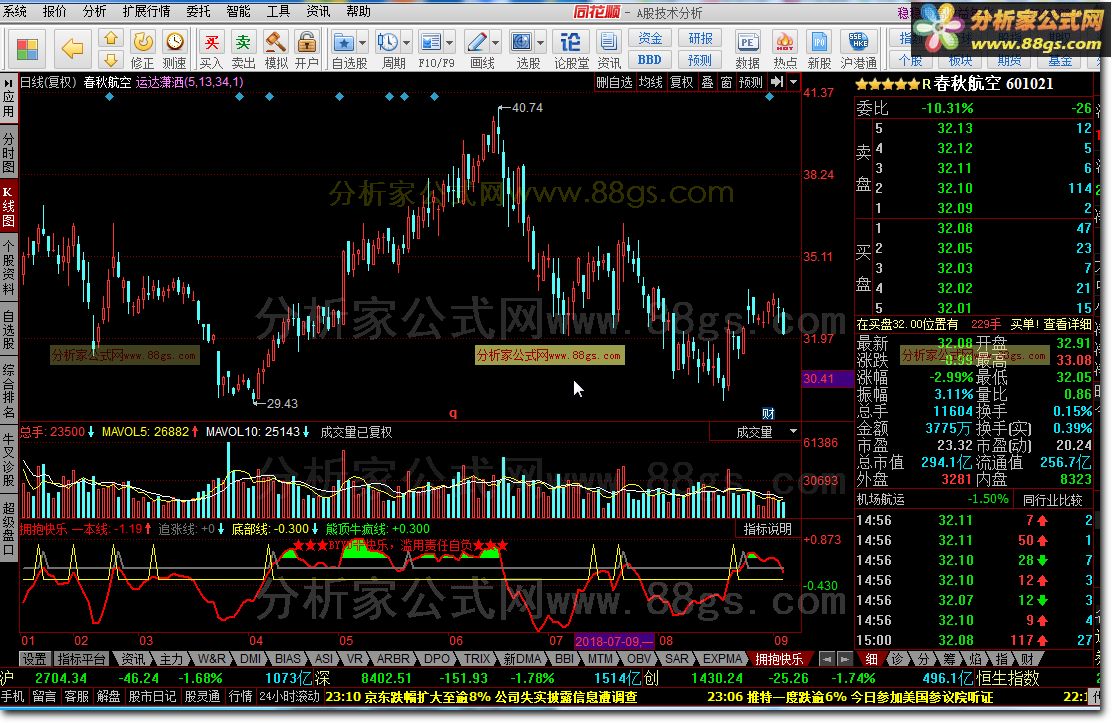Click the 资金 button
Screen dimensions: 1113x723
[x=649, y=38]
